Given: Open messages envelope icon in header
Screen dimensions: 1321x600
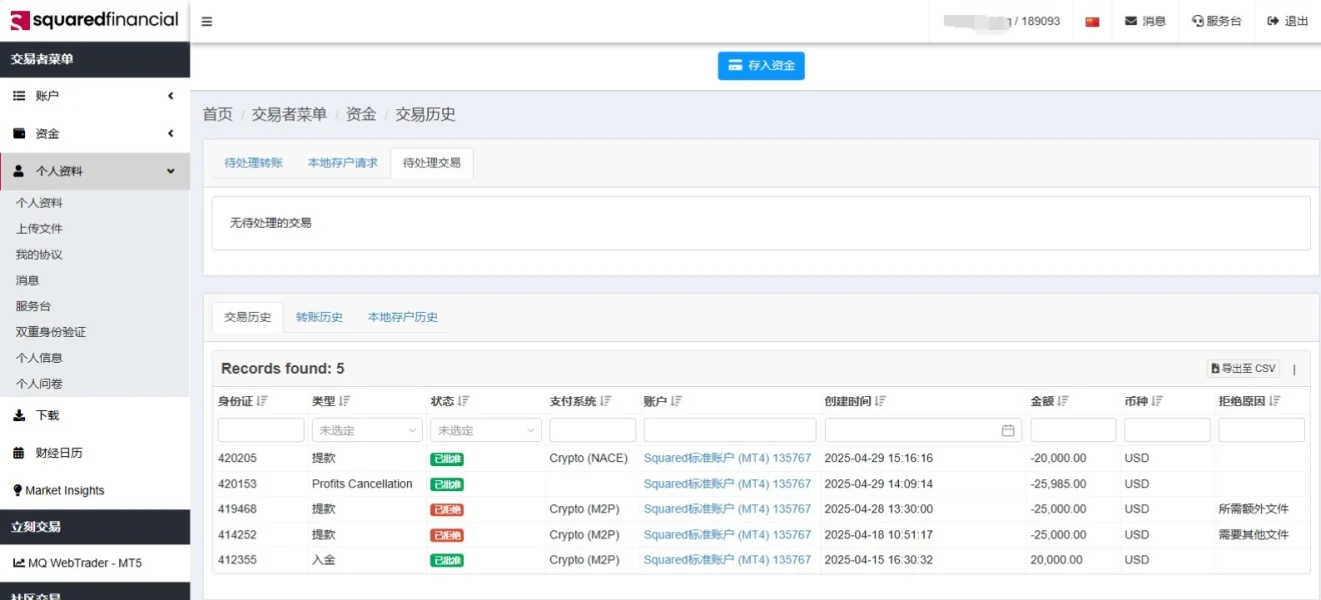Looking at the screenshot, I should [1131, 21].
